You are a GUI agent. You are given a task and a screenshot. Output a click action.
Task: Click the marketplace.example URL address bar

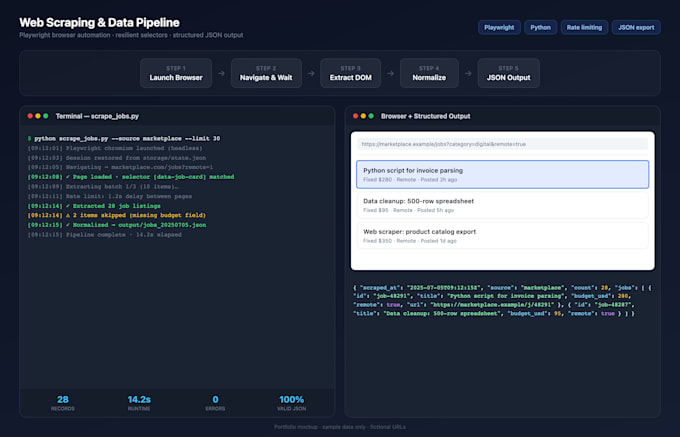(503, 144)
